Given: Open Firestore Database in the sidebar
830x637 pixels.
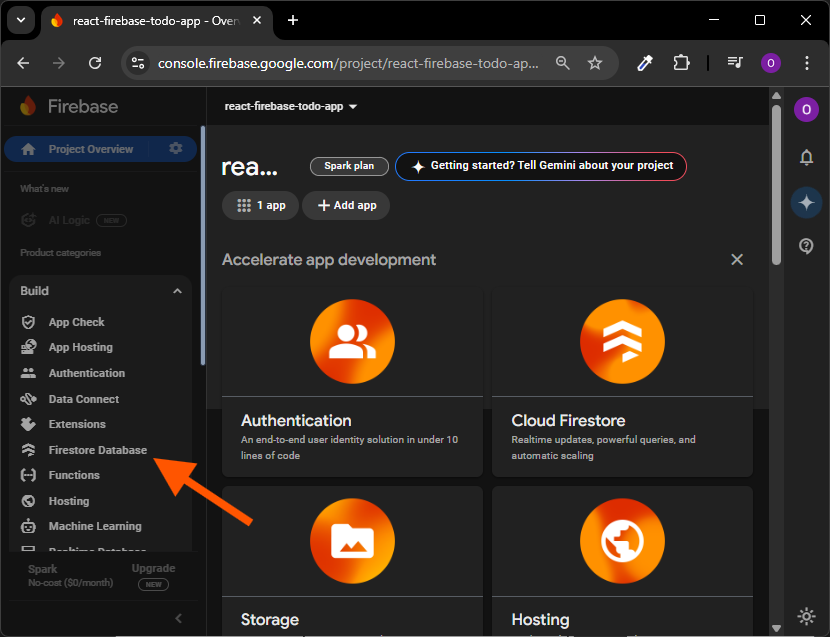Looking at the screenshot, I should pos(97,450).
